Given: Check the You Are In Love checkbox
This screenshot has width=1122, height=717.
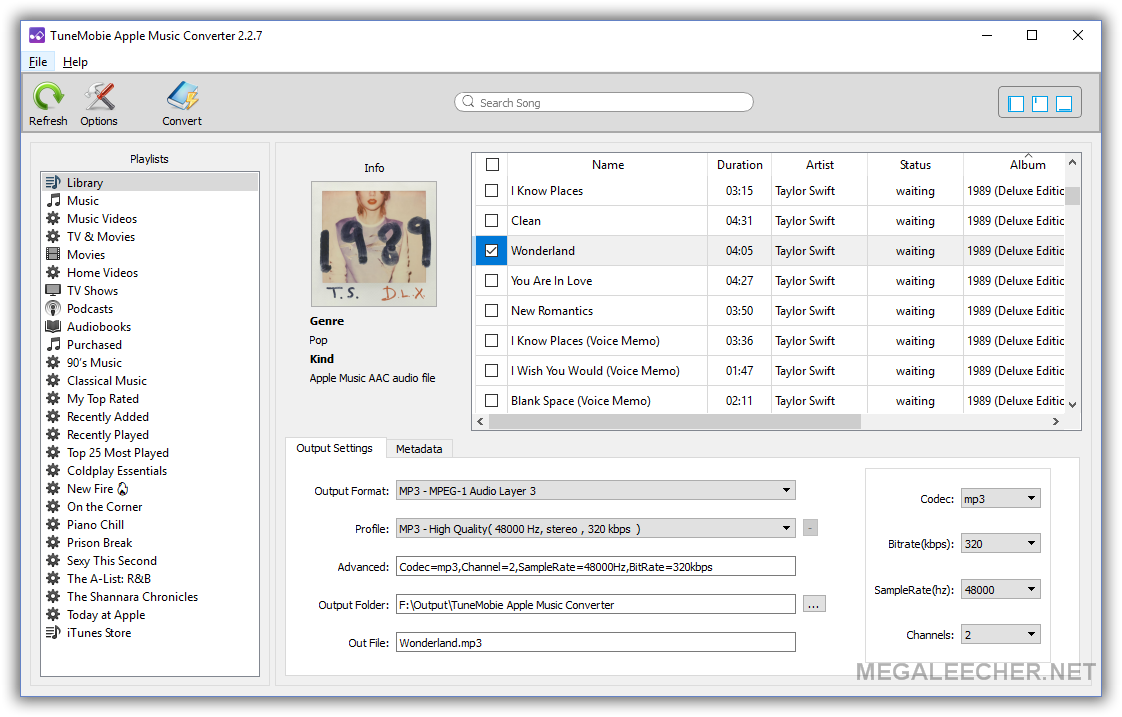Looking at the screenshot, I should tap(492, 281).
